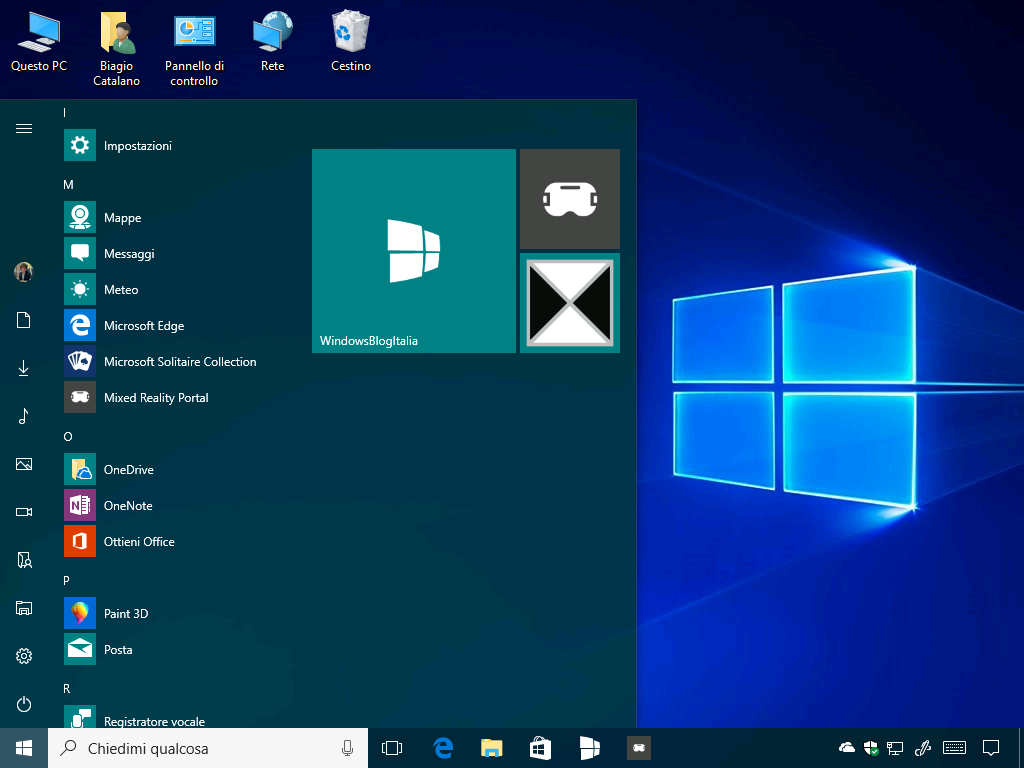
Task: Open Microsoft Solitaire Collection
Action: click(176, 361)
